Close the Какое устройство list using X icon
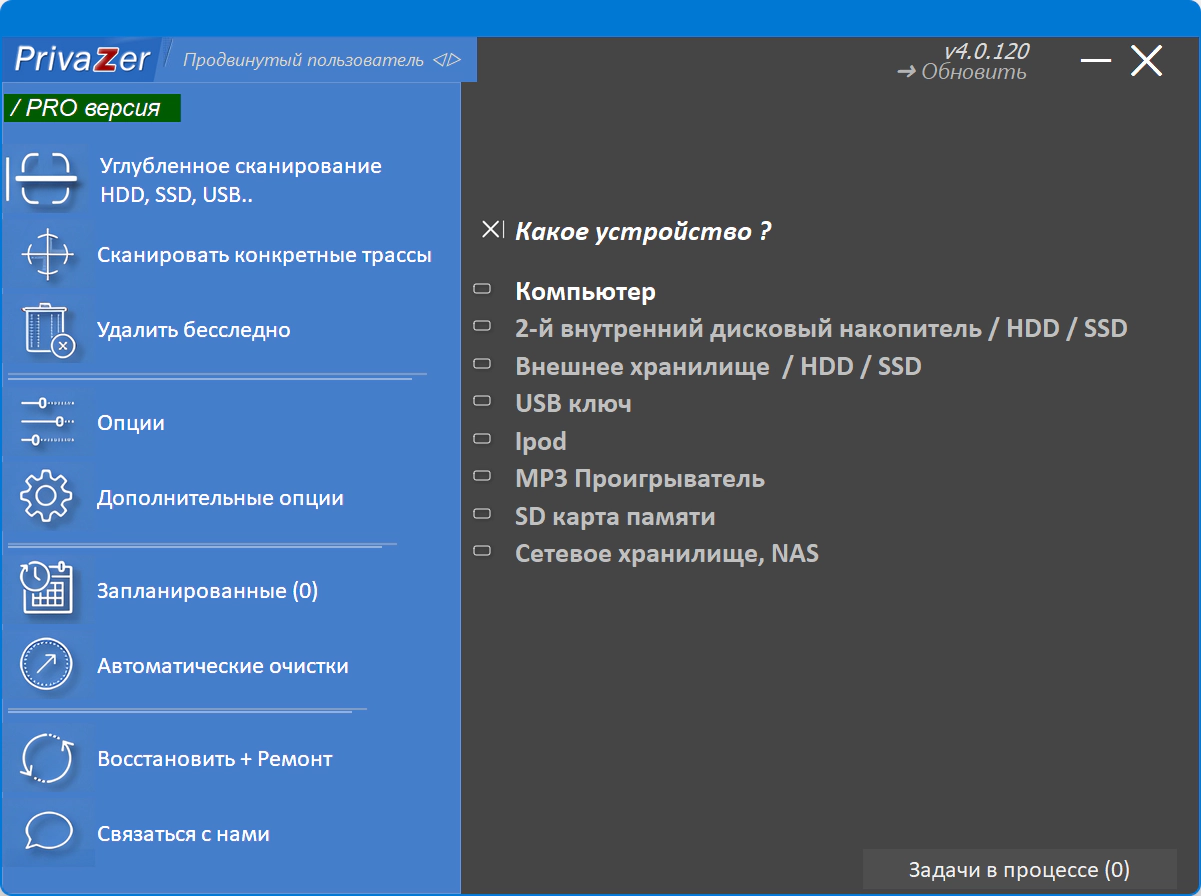The width and height of the screenshot is (1201, 896). click(x=492, y=230)
